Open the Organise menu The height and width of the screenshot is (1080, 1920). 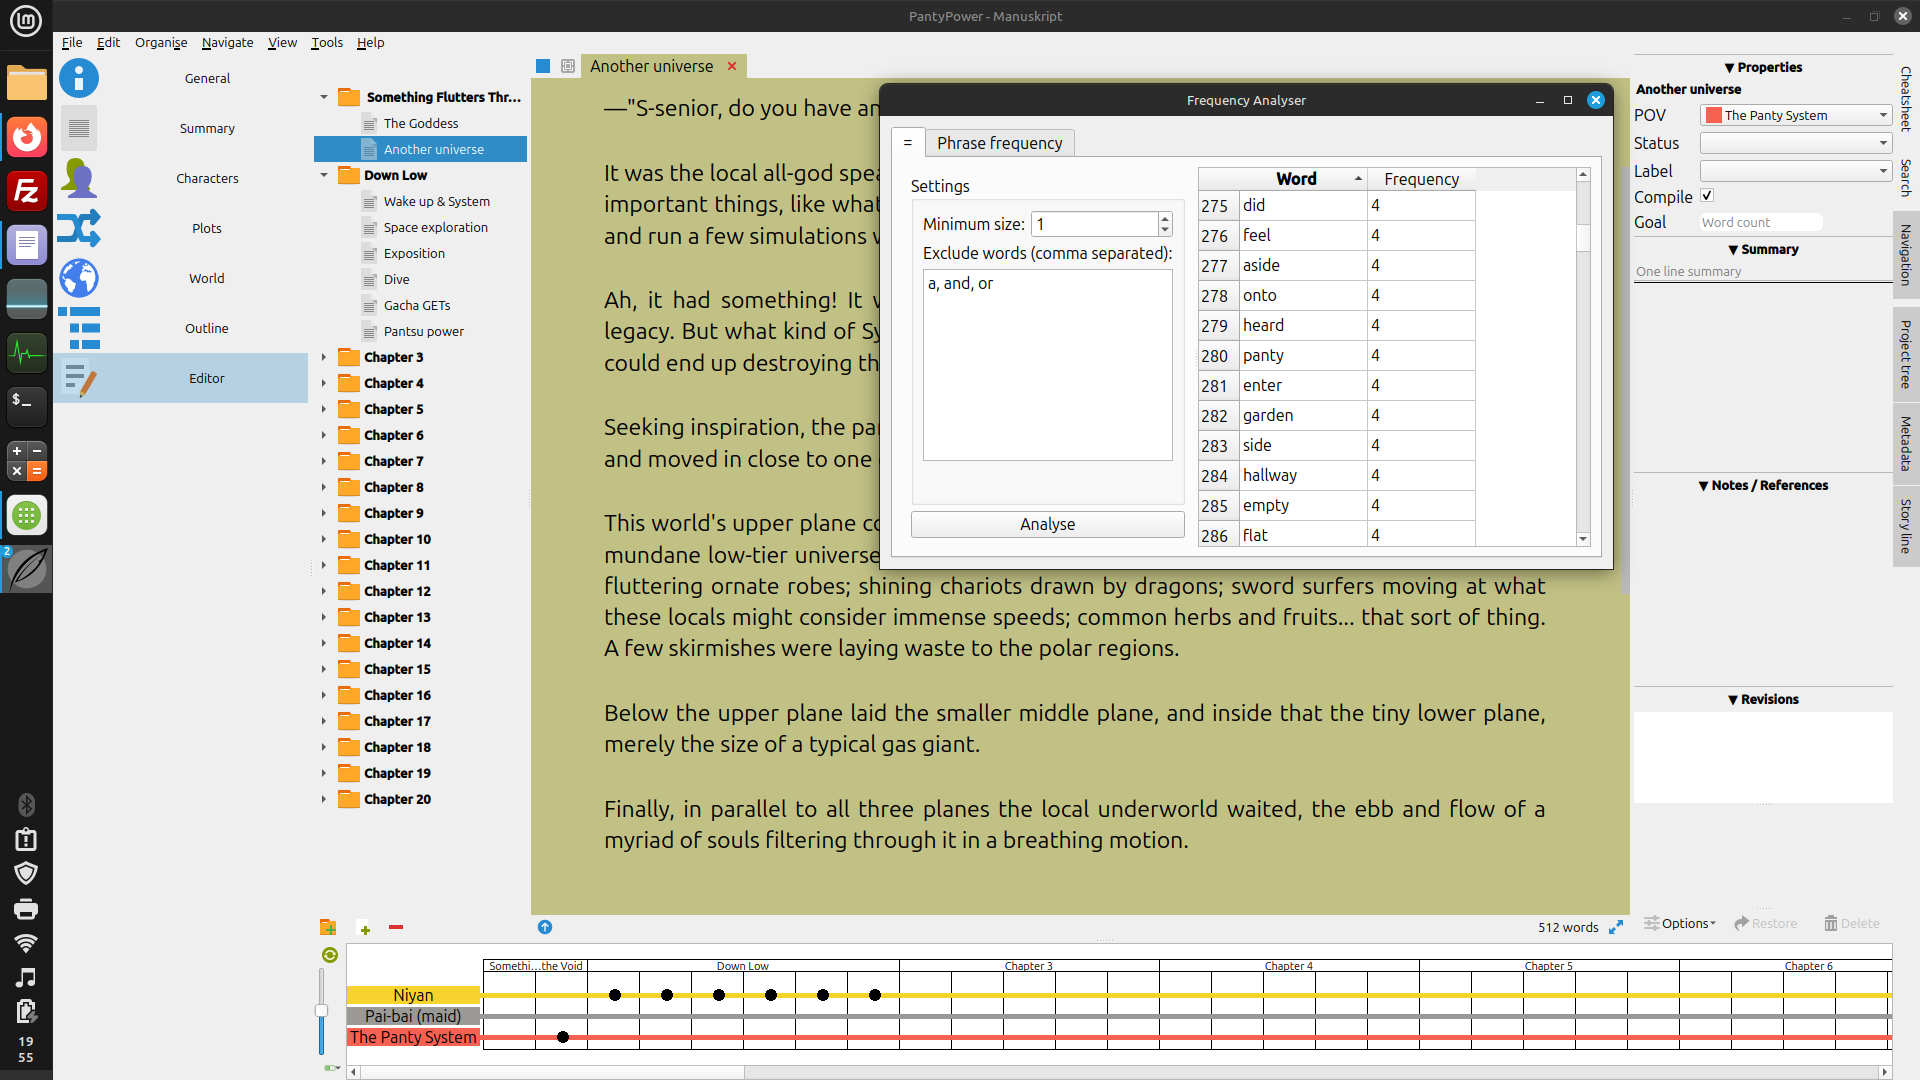point(161,42)
